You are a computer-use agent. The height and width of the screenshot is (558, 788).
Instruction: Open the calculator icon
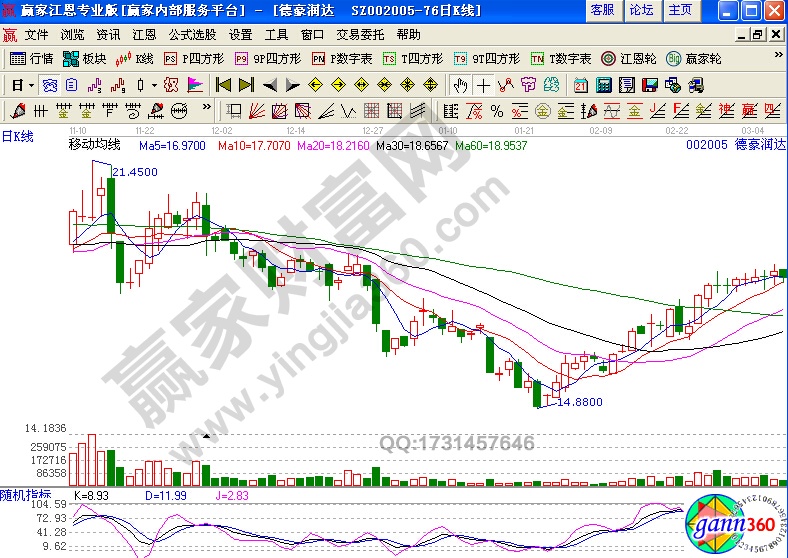click(604, 85)
